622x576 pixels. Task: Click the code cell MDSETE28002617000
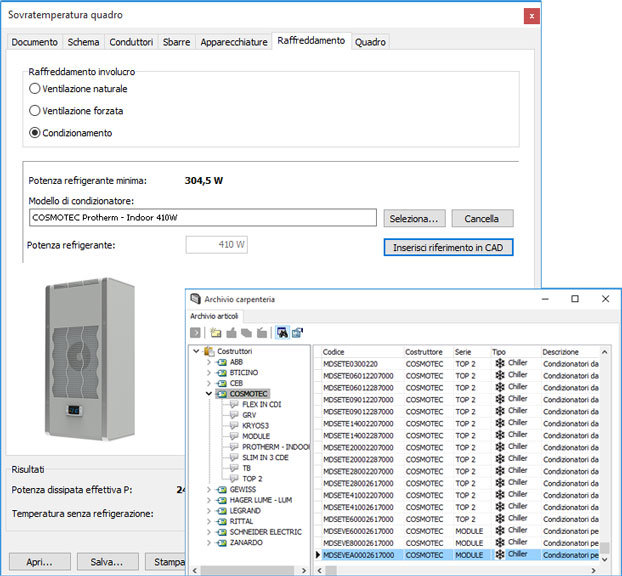tap(358, 483)
